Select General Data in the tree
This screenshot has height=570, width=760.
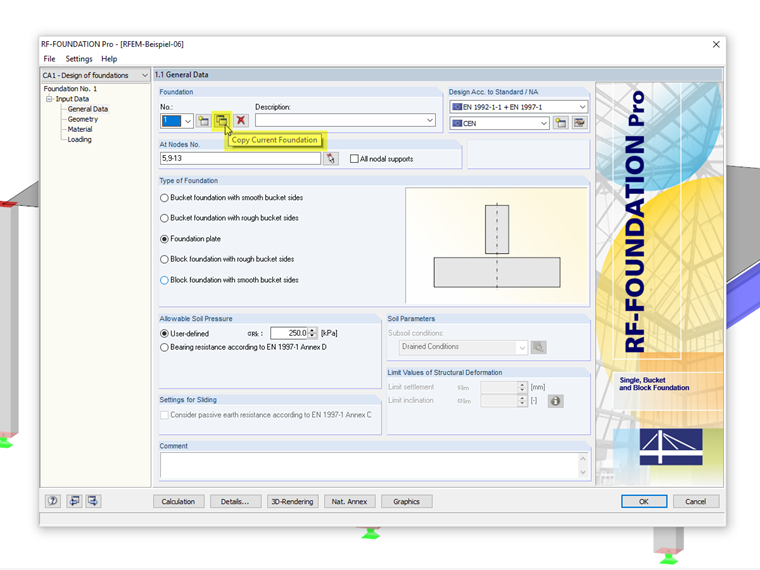[x=88, y=109]
